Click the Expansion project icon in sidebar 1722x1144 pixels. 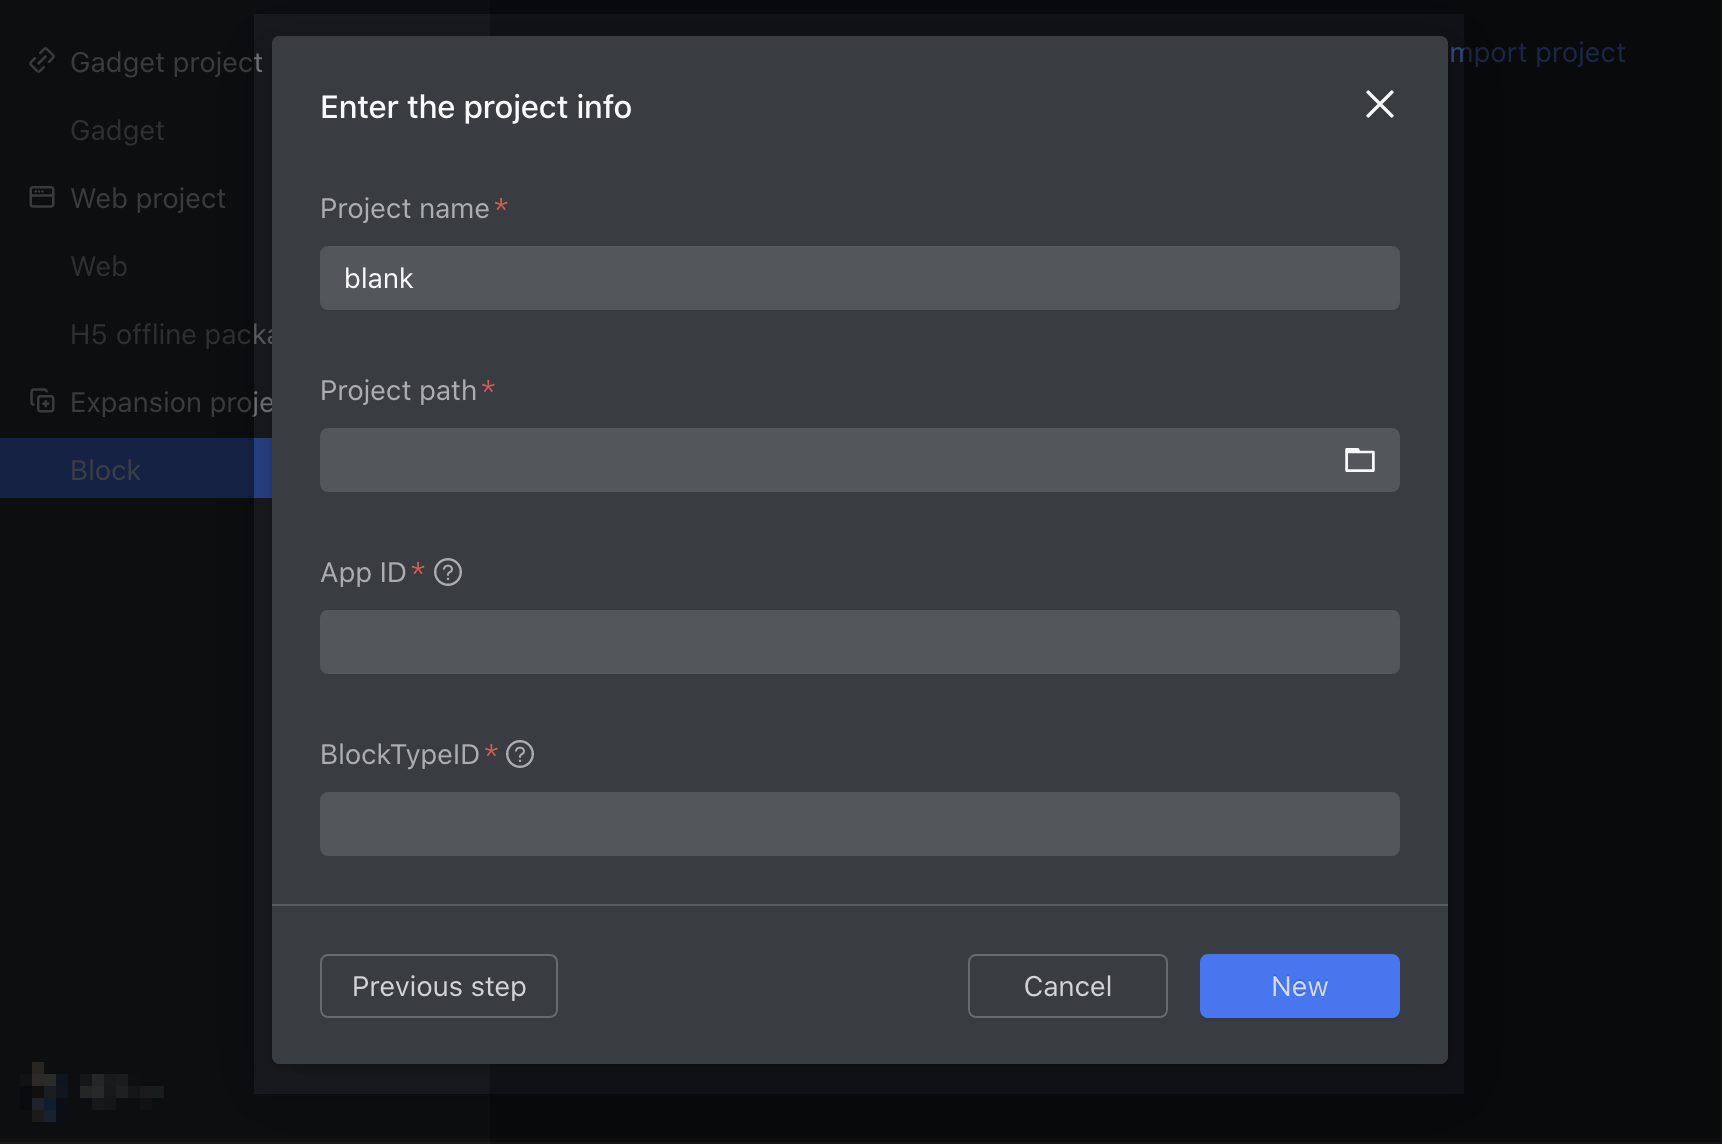(x=42, y=401)
